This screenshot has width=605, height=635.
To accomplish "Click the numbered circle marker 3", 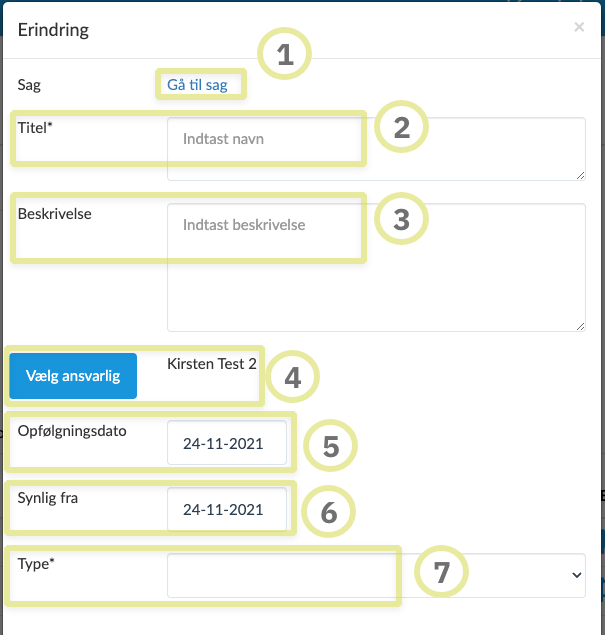I will 401,220.
